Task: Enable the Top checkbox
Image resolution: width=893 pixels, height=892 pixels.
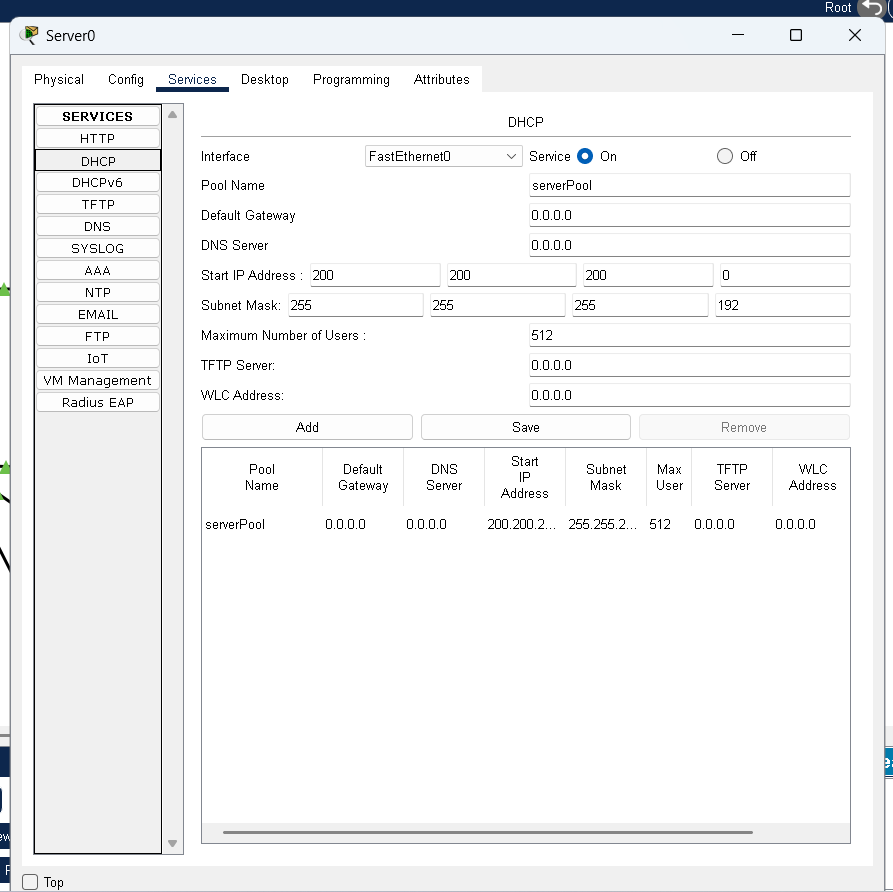Action: [x=30, y=882]
